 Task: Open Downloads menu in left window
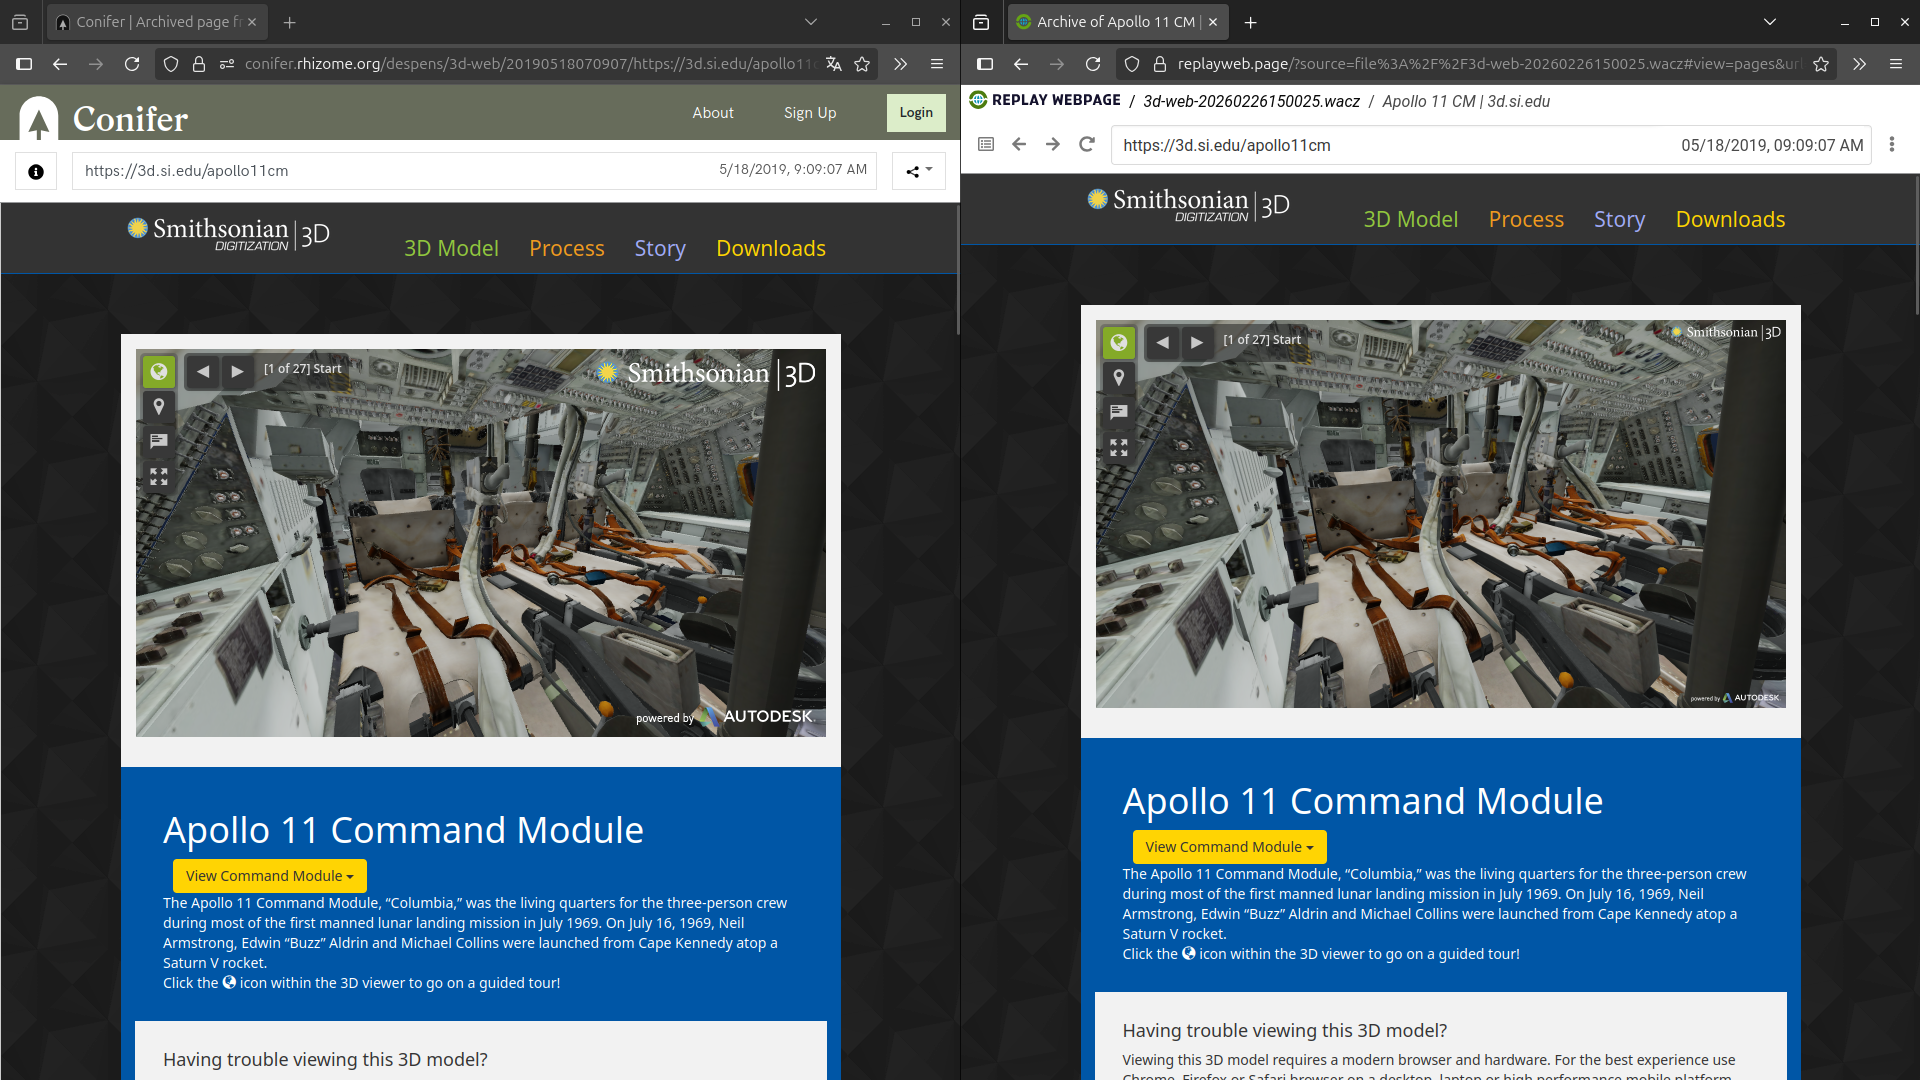point(771,248)
